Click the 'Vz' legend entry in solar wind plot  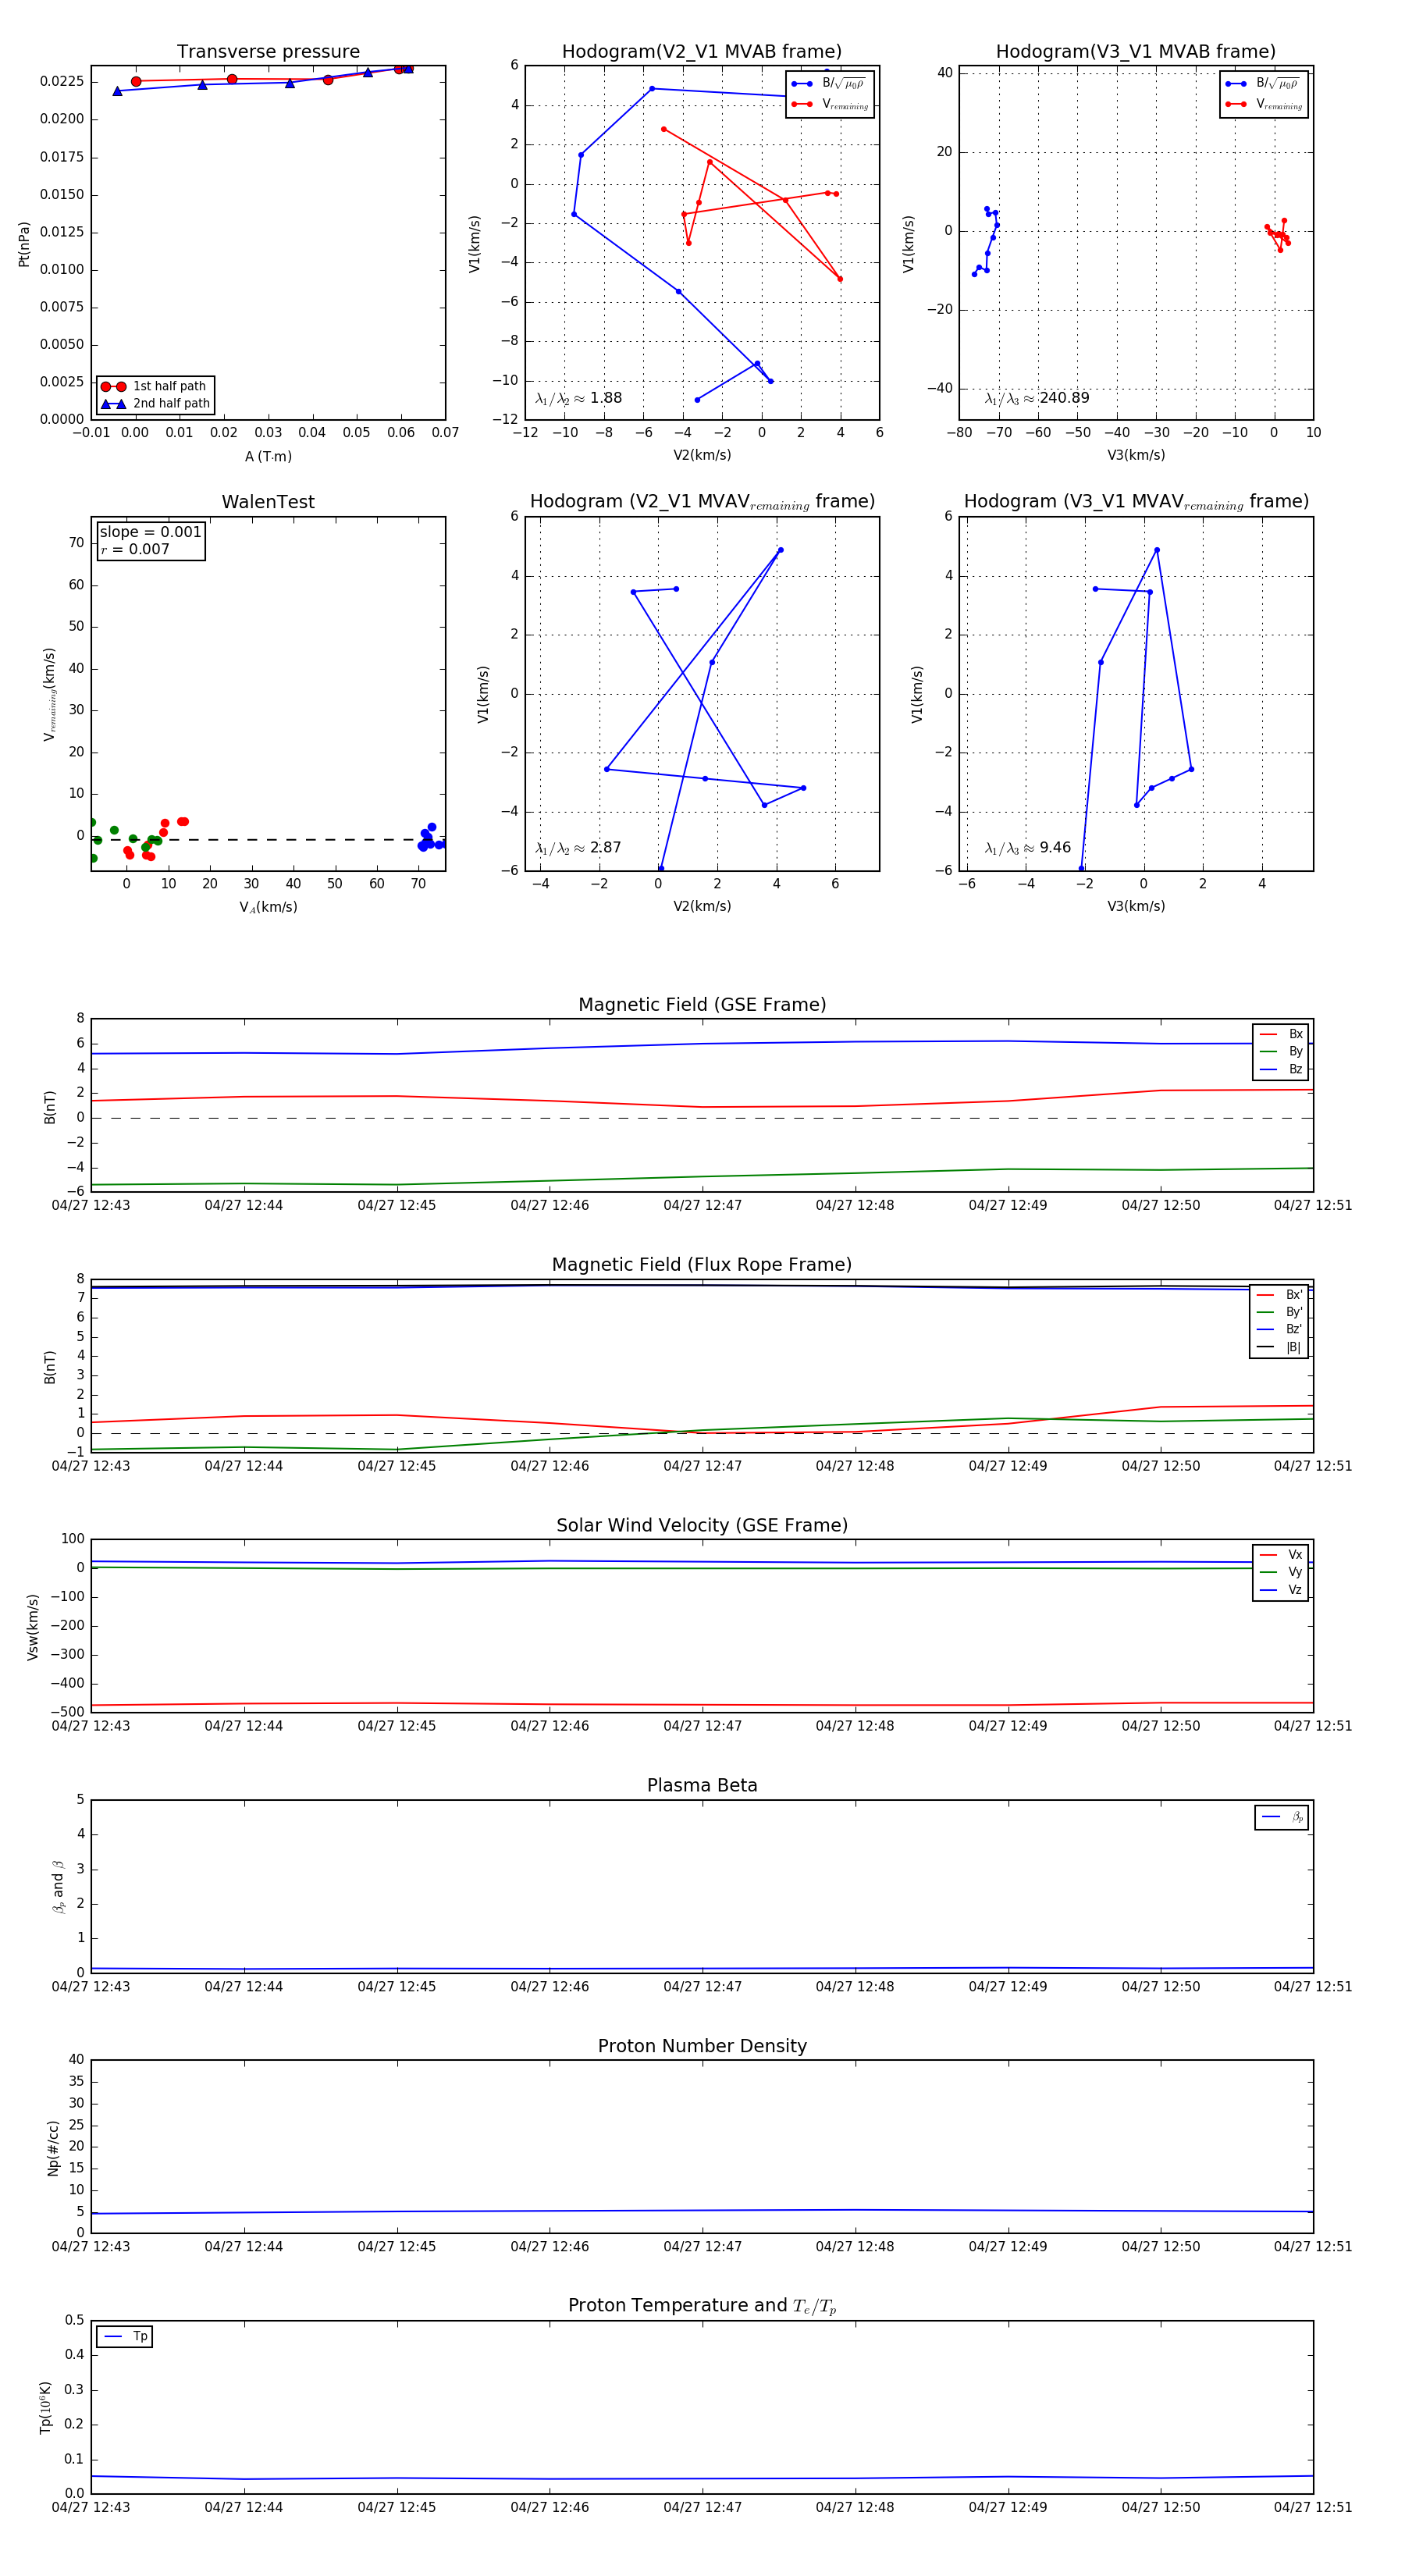click(1281, 1589)
